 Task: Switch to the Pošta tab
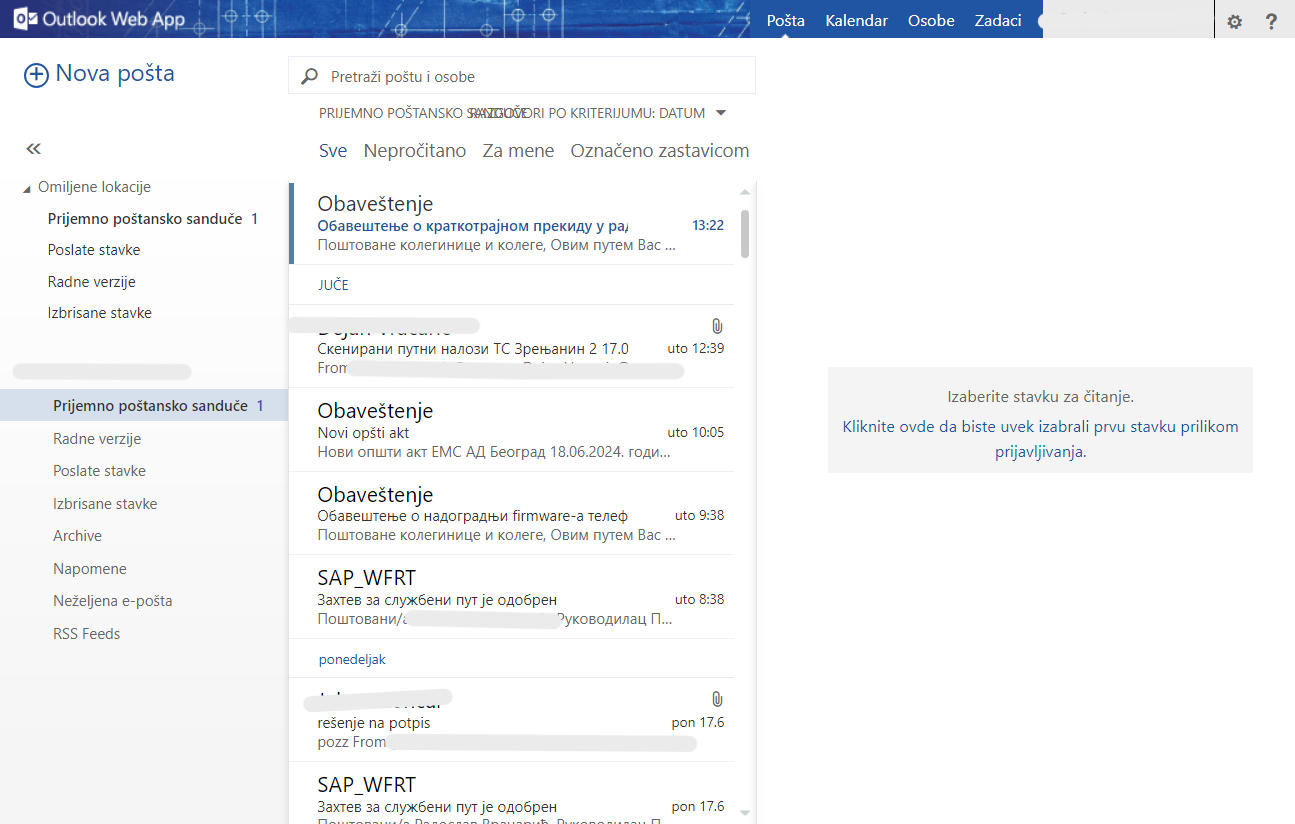[x=786, y=20]
